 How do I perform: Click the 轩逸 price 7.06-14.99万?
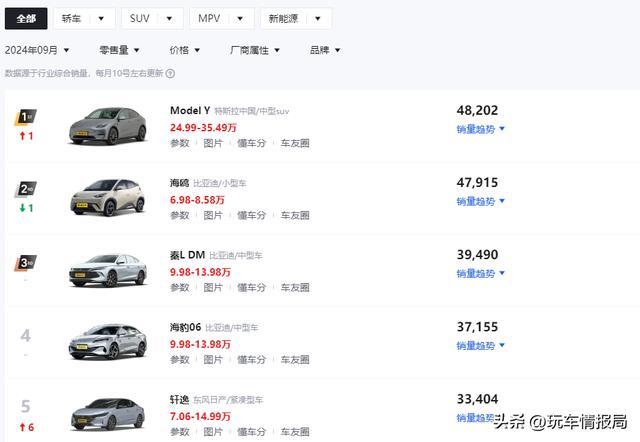[200, 416]
